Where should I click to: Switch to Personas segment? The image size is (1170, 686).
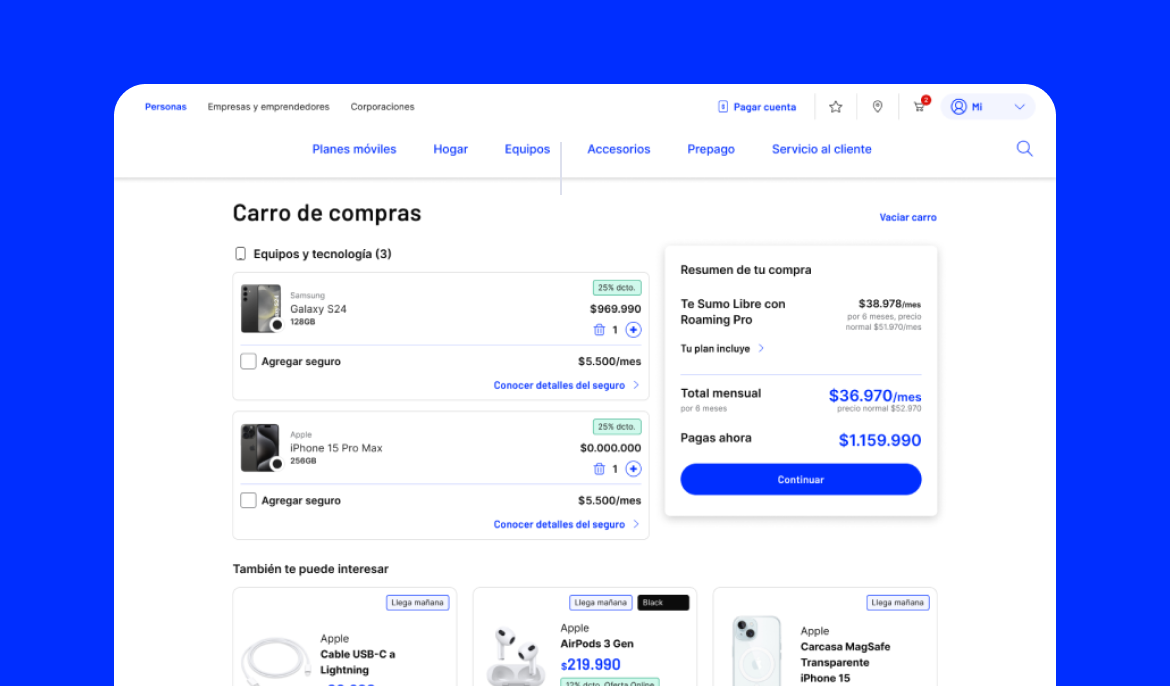[x=166, y=107]
